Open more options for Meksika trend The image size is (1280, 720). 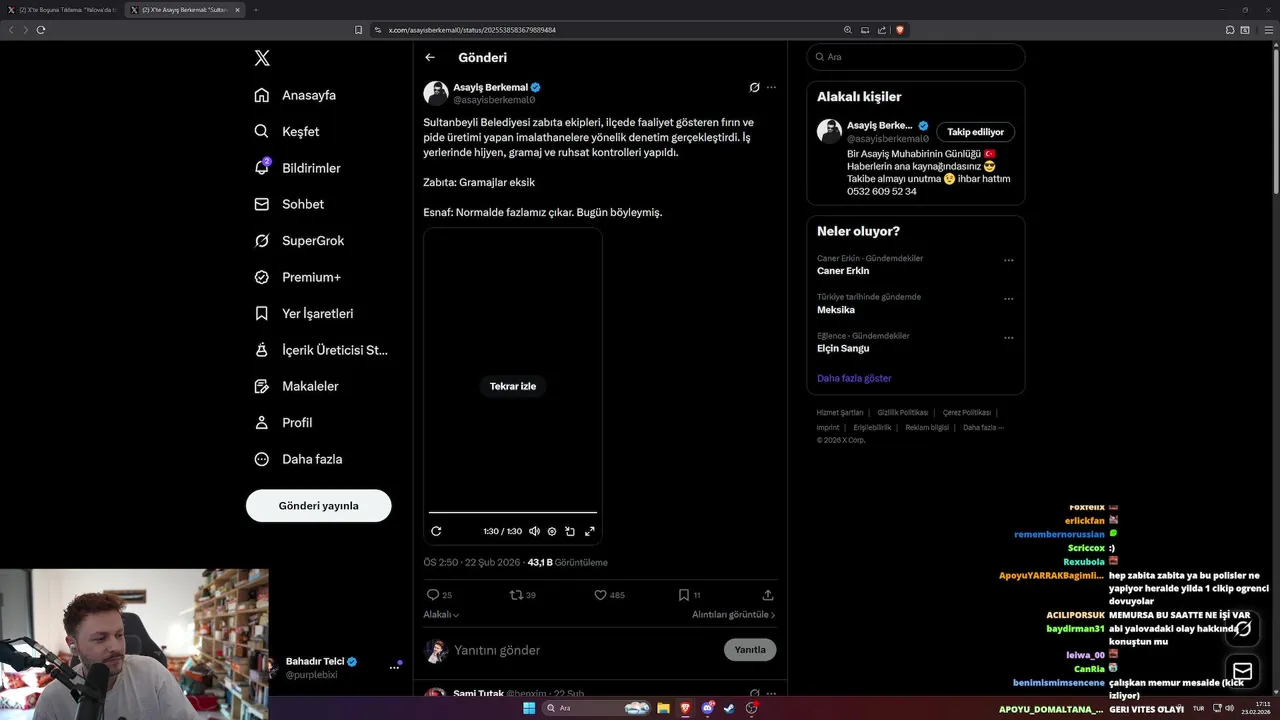point(1008,299)
